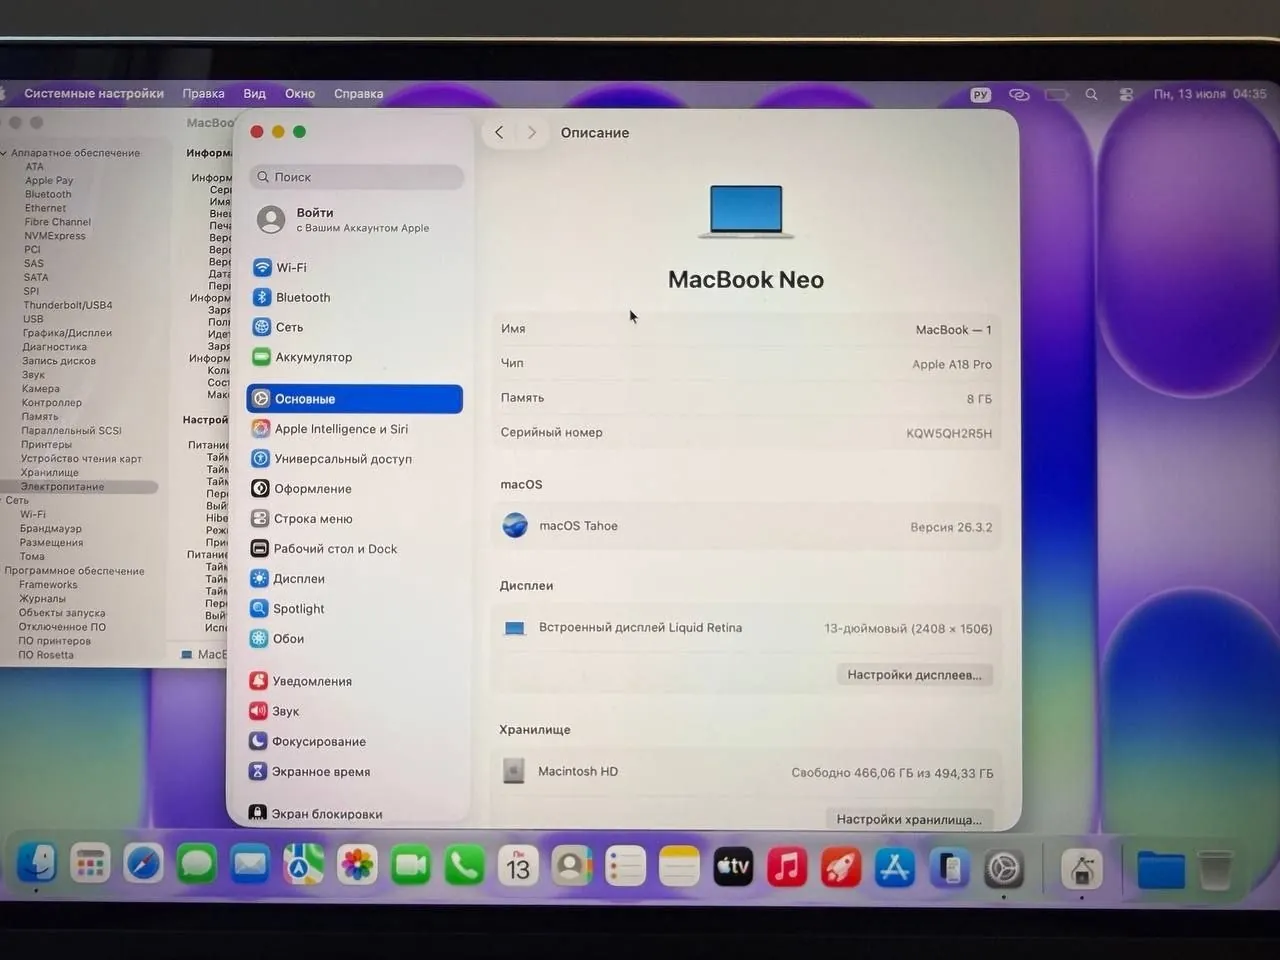Open App Store from the Dock
Screen dimensions: 1280x960
(x=895, y=868)
